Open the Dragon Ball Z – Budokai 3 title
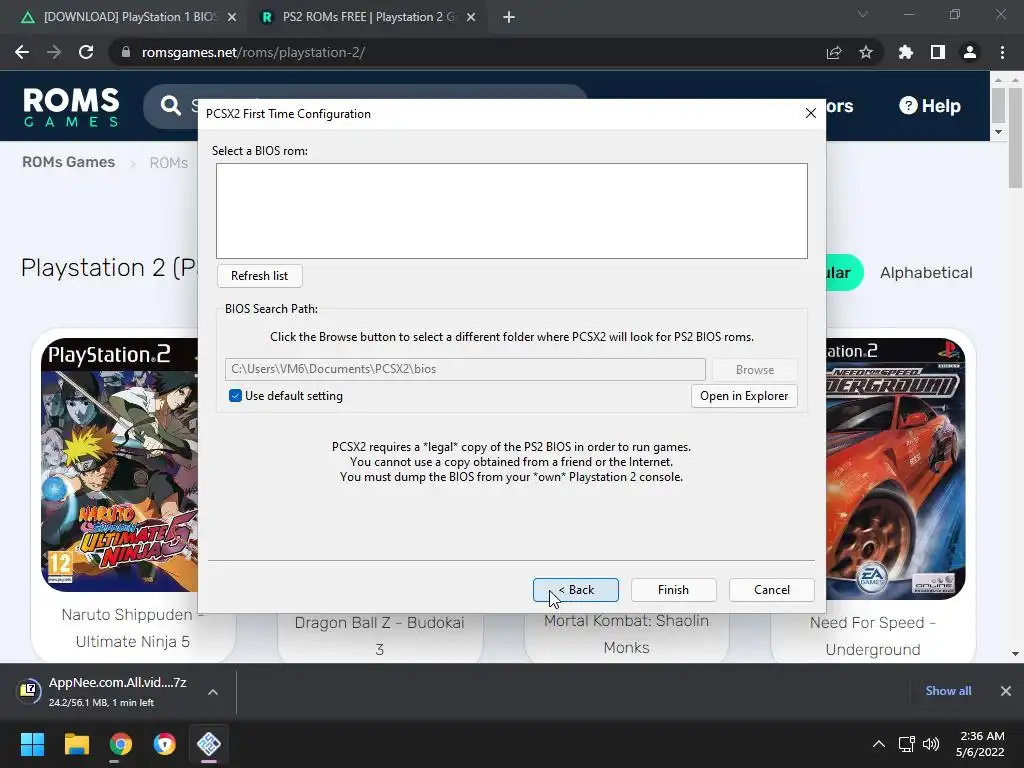 coord(379,635)
